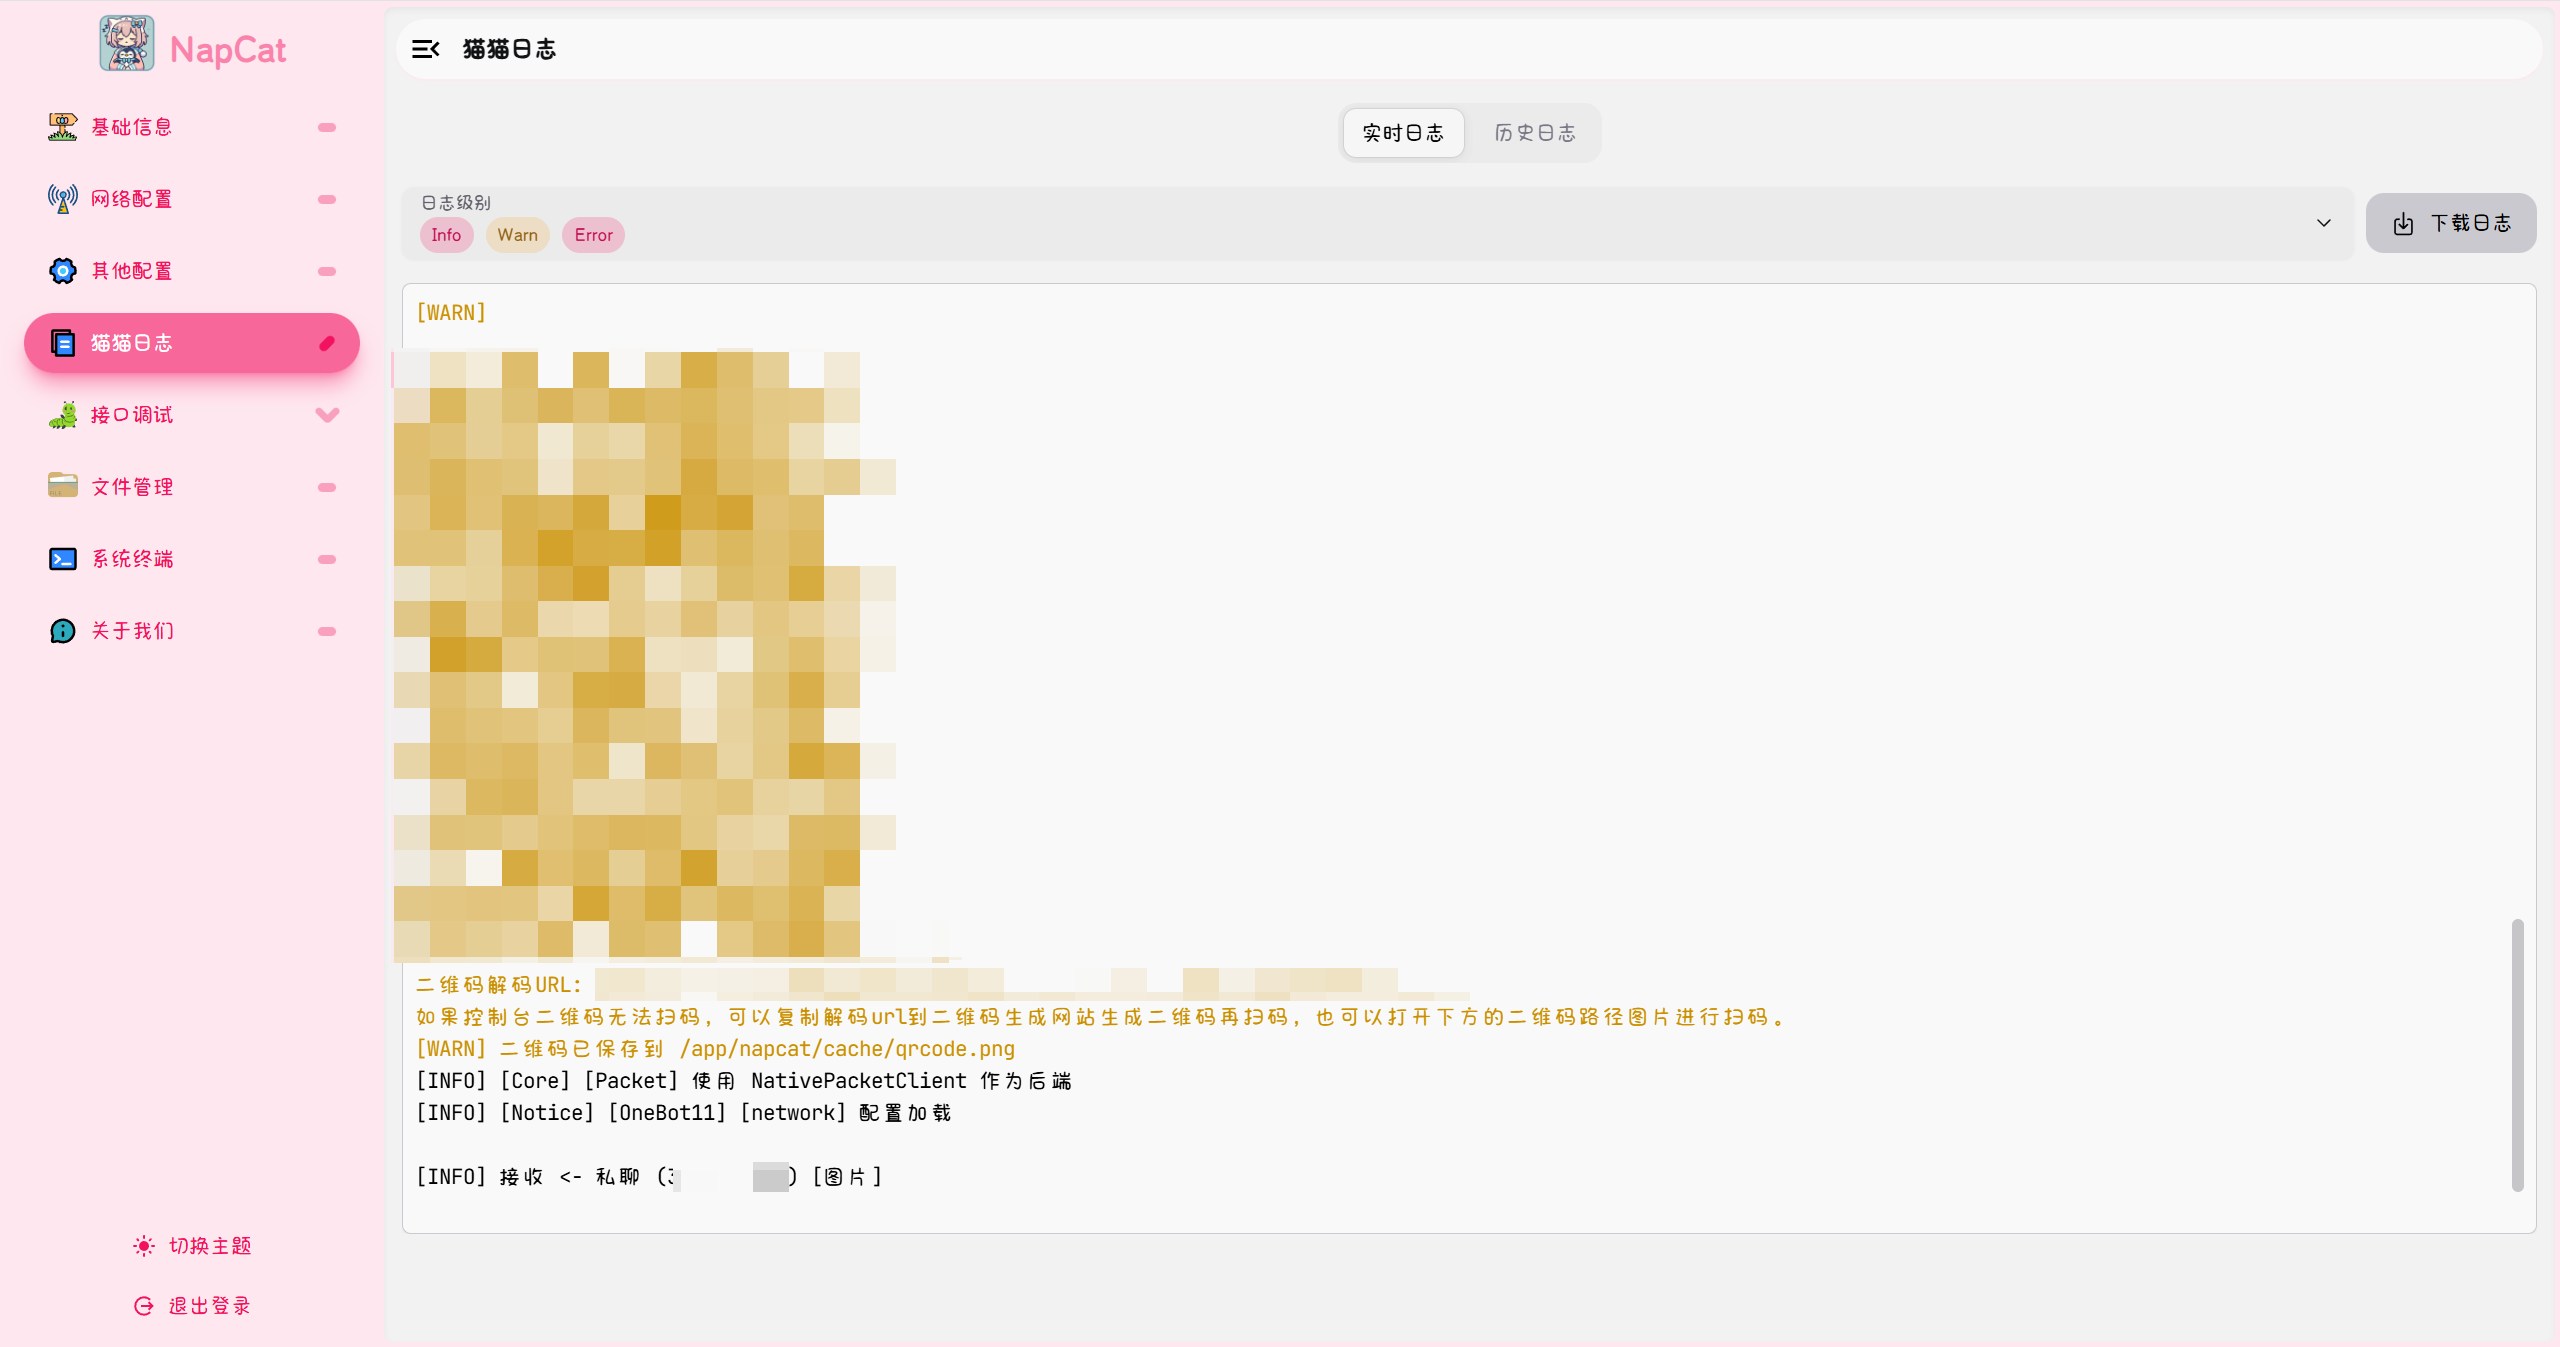Open the 日志级别 dropdown arrow
This screenshot has height=1347, width=2560.
tap(2323, 223)
